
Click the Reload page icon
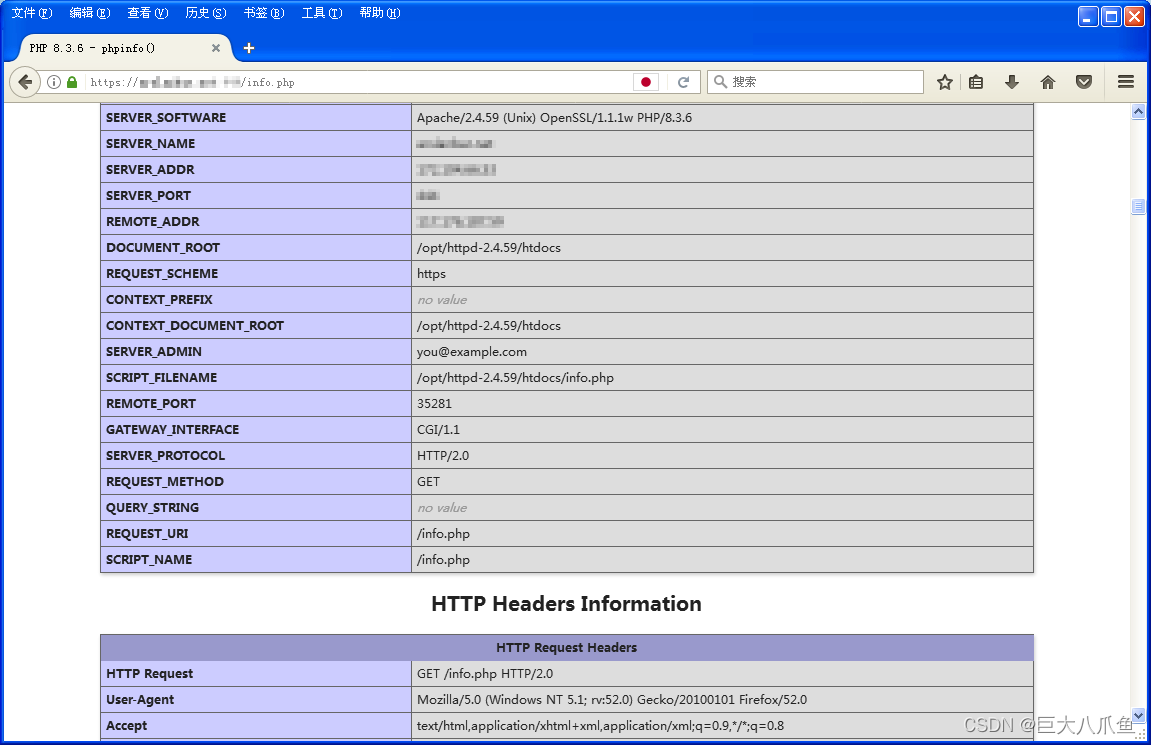tap(682, 82)
